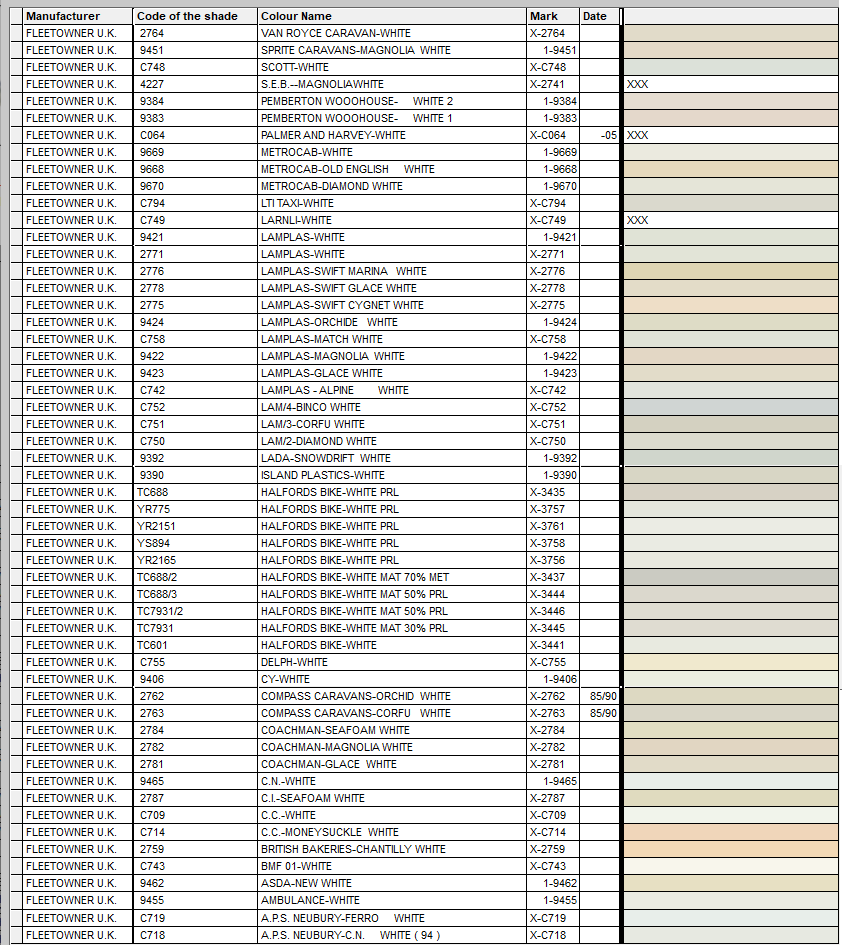
Task: Click the Code of the shade header
Action: 195,16
